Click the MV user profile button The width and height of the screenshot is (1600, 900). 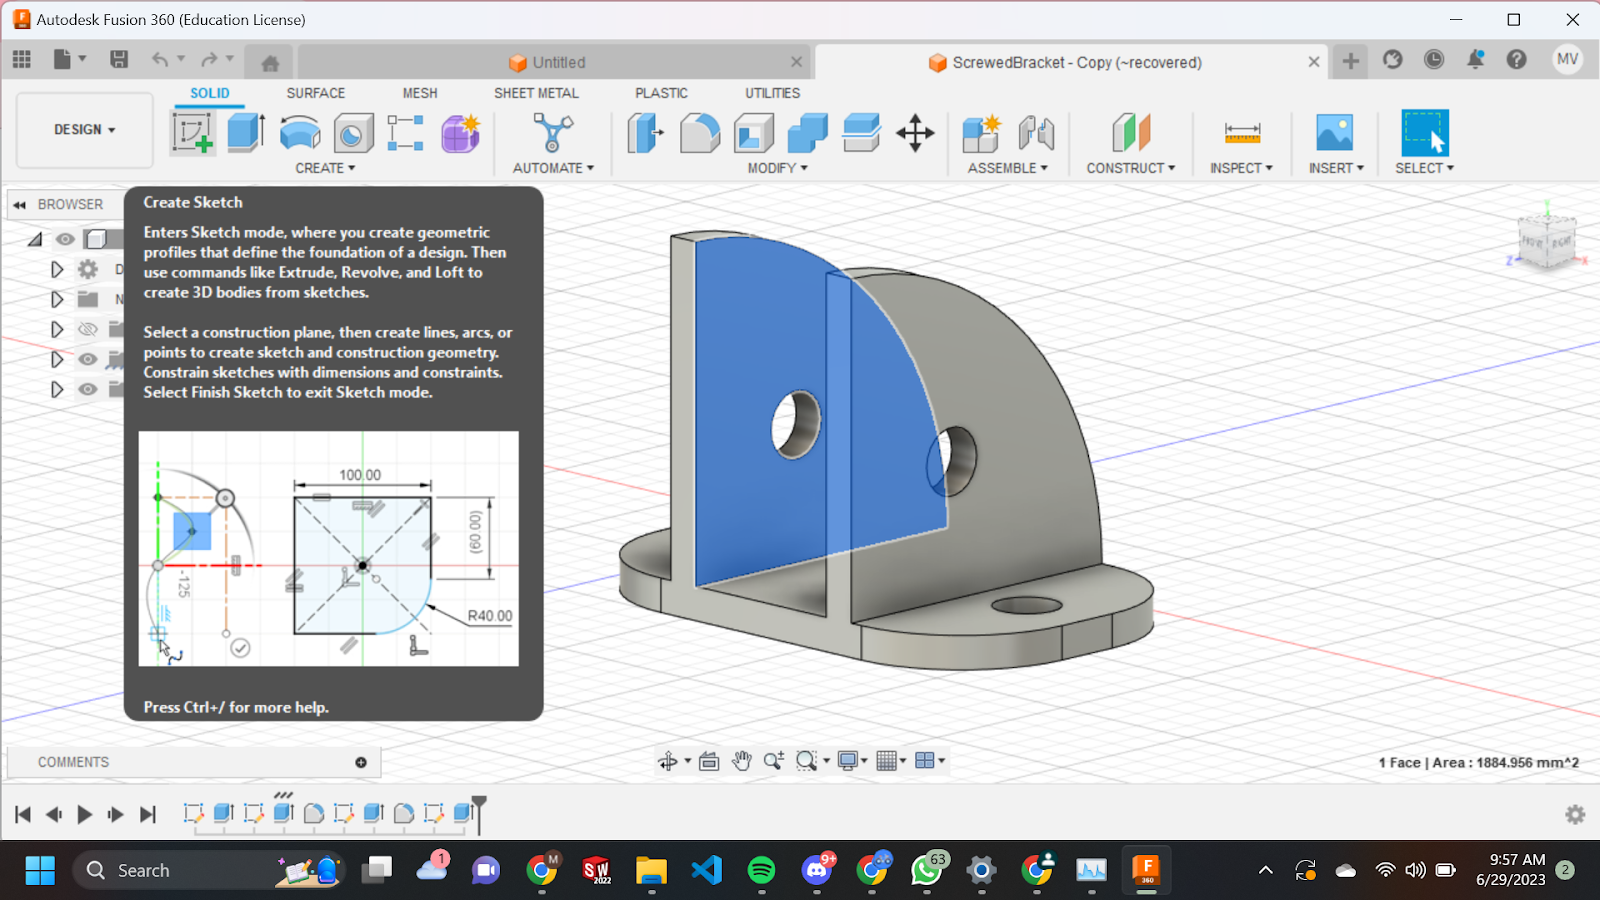coord(1567,59)
